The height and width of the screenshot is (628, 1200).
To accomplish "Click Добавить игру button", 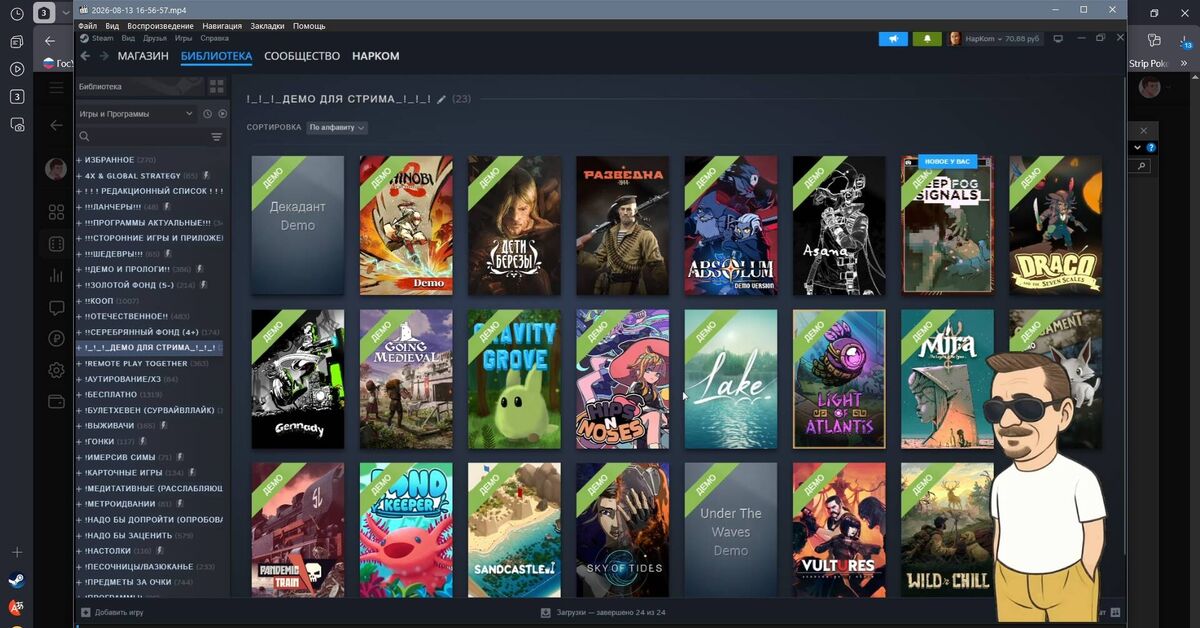I will click(112, 612).
